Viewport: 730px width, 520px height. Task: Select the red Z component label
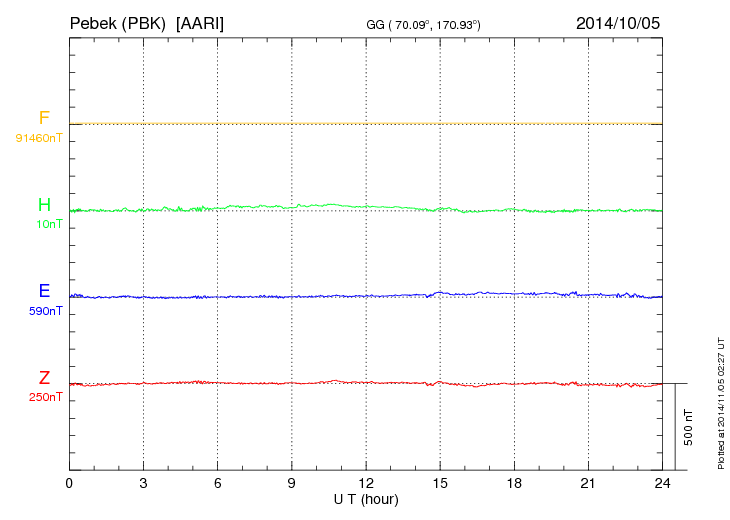click(x=44, y=378)
